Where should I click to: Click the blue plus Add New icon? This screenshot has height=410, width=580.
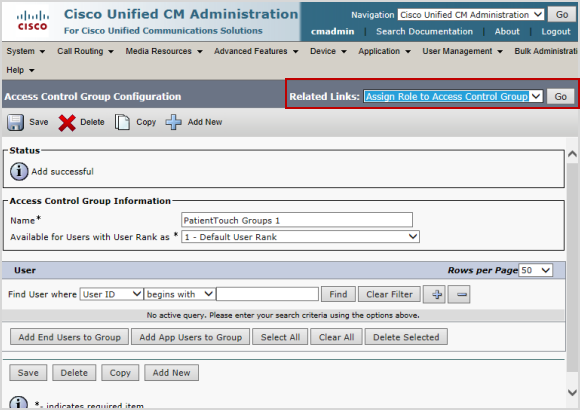[x=173, y=122]
